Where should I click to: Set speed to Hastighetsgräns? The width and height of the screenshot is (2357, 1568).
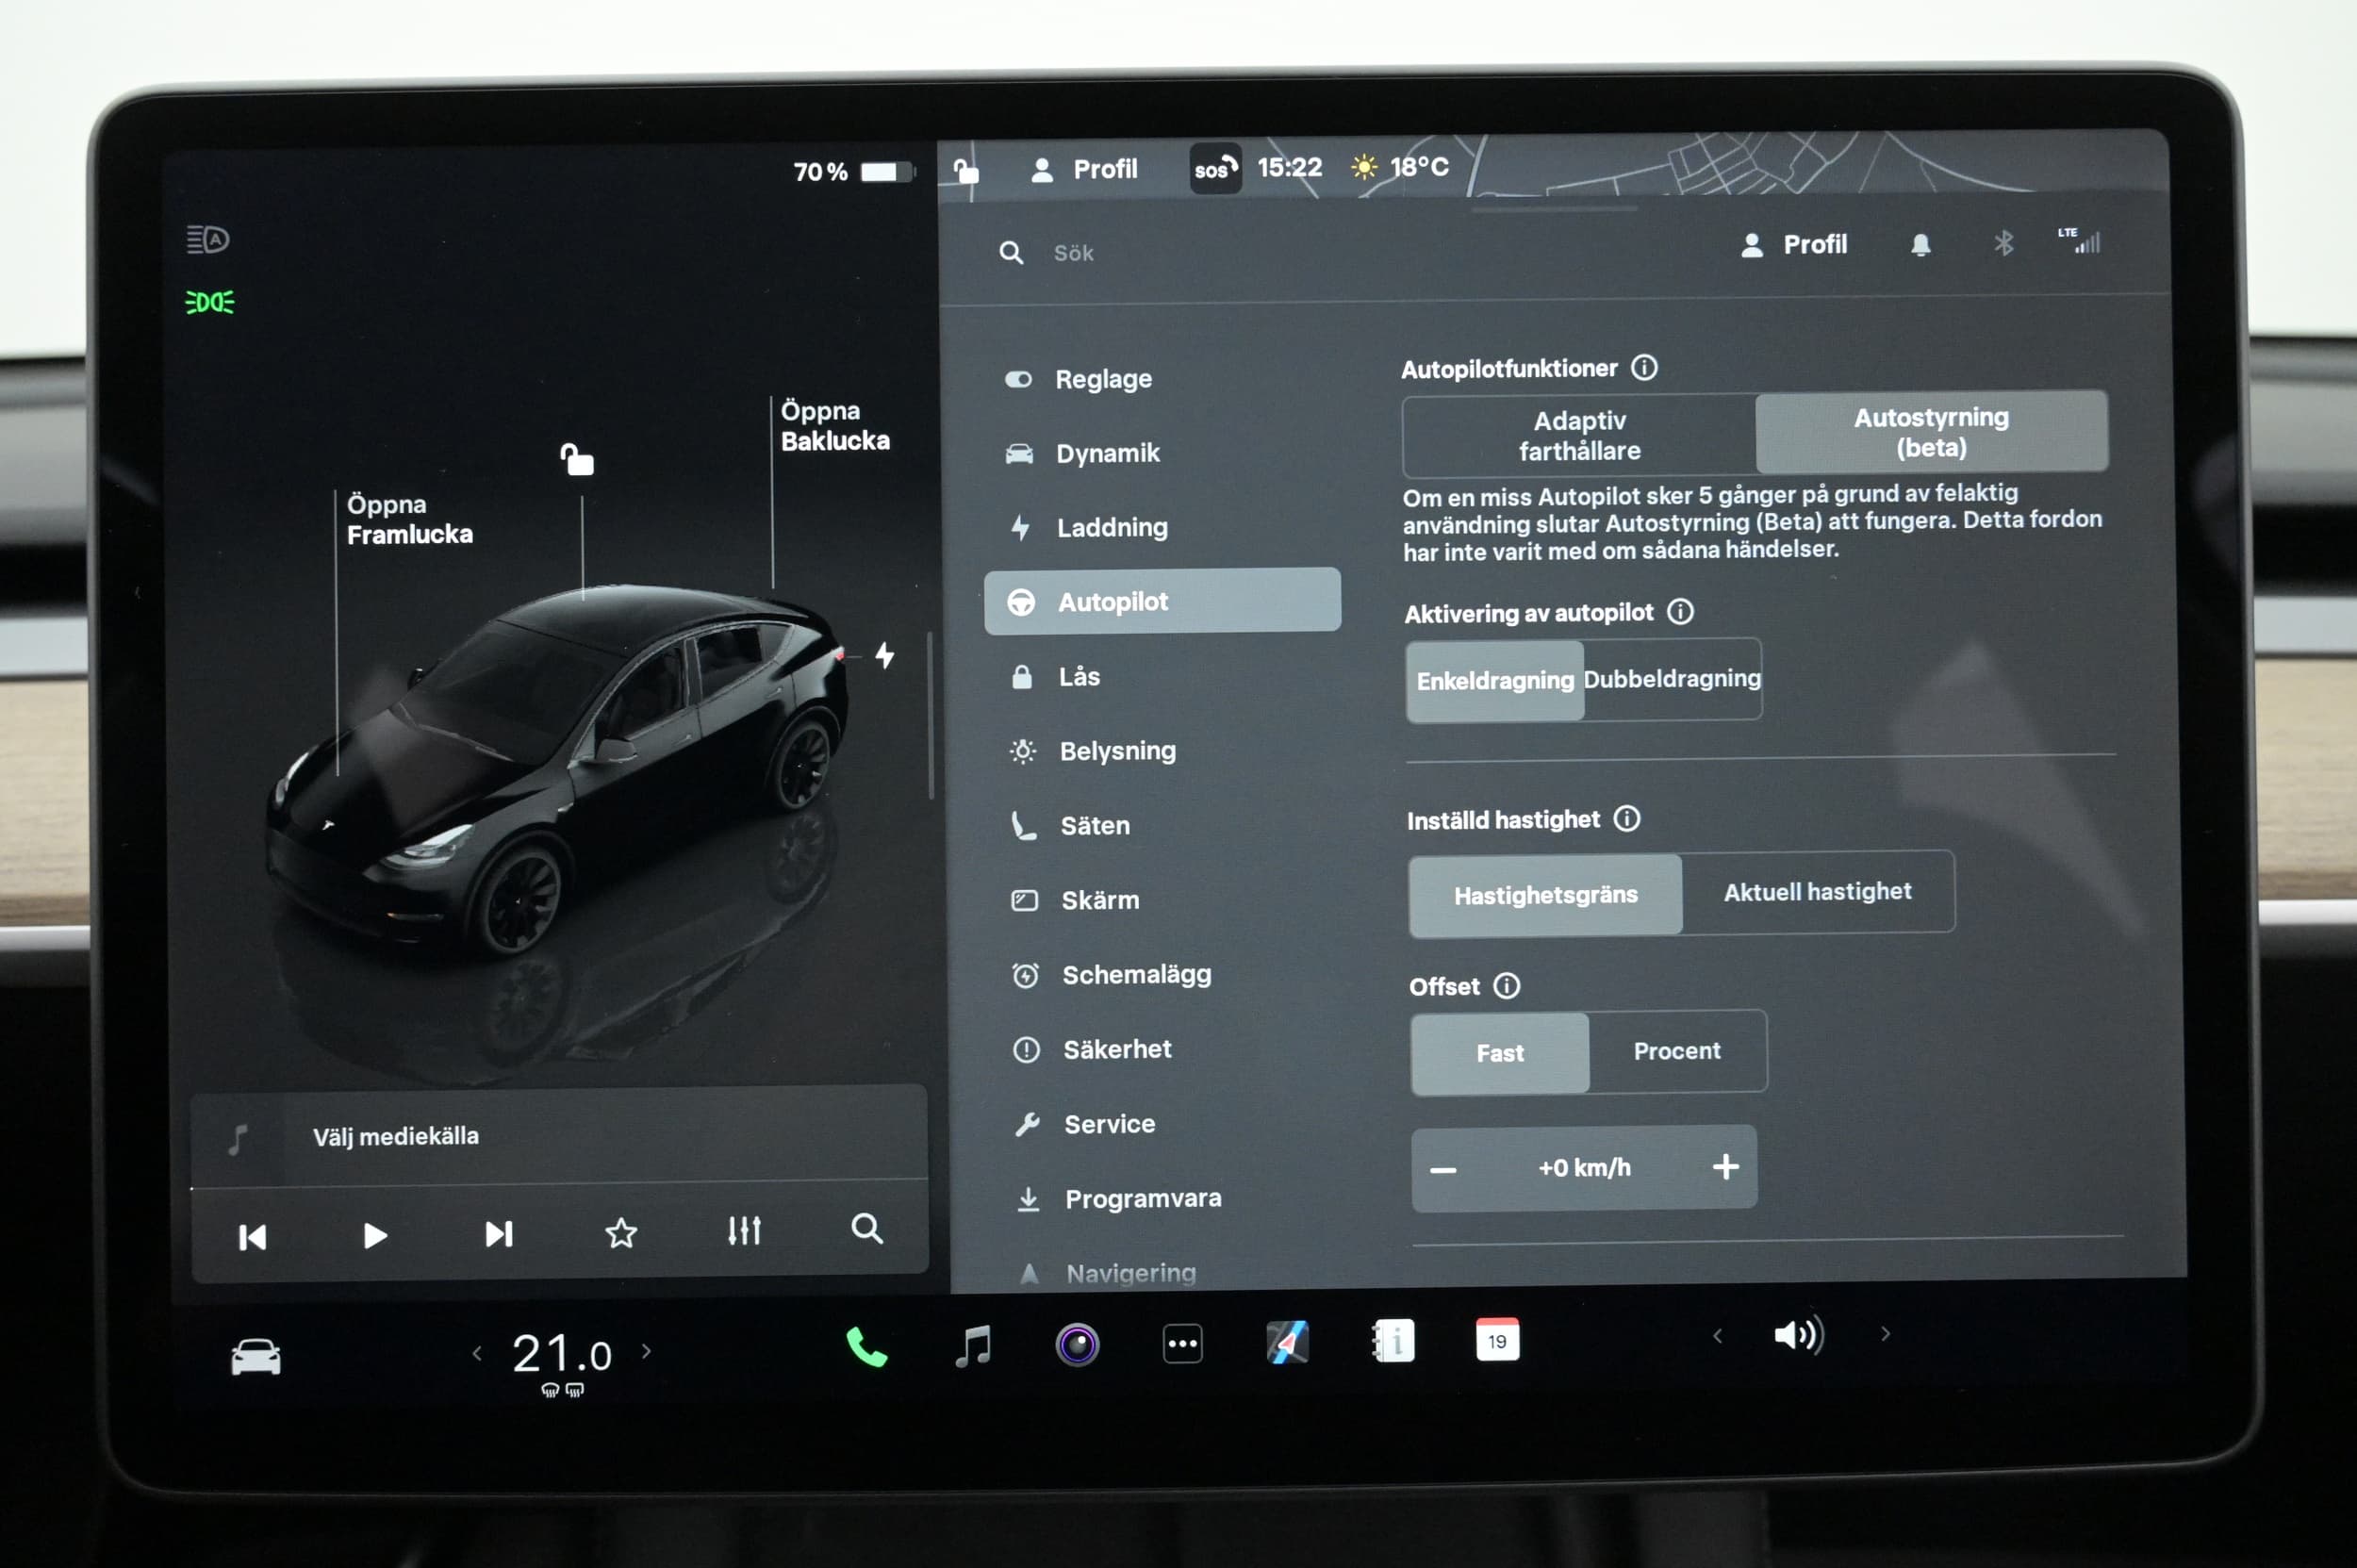1545,895
